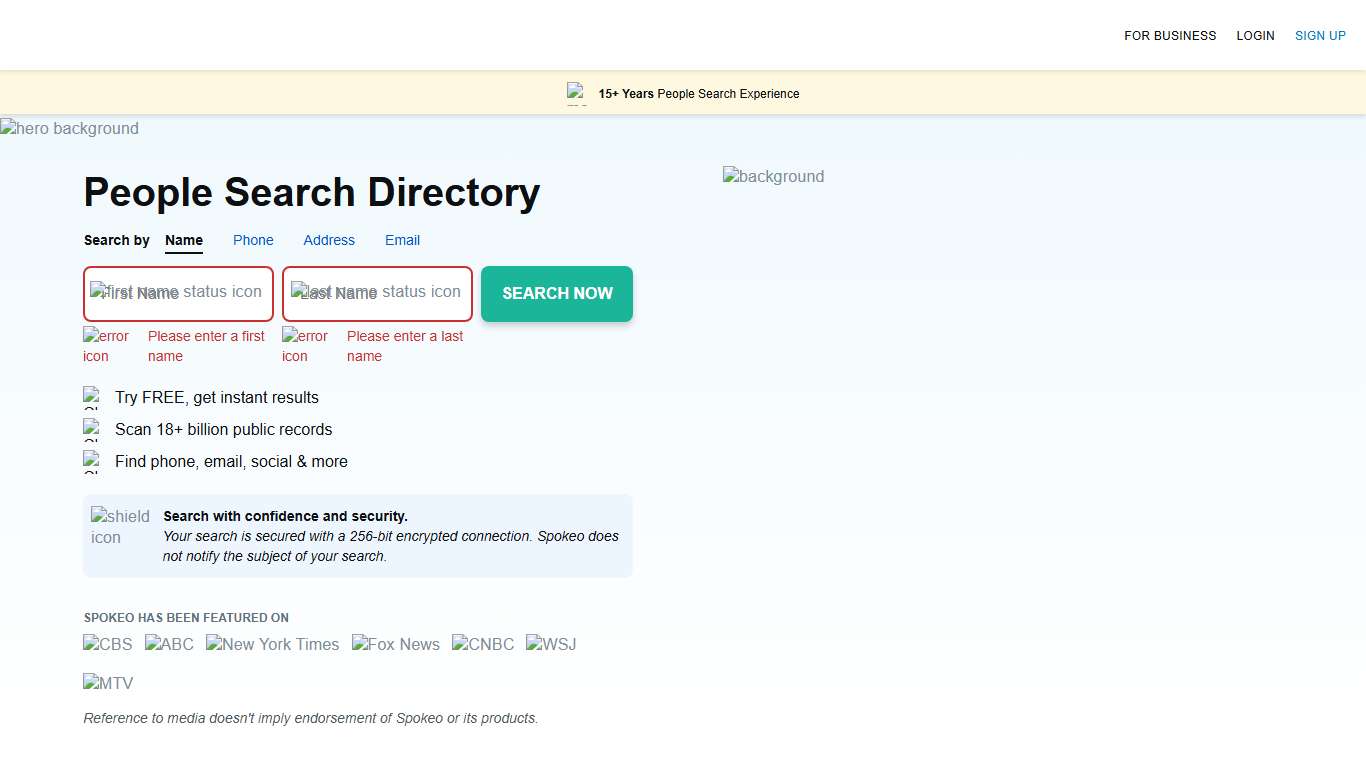Viewport: 1366px width, 768px height.
Task: Click the SEARCH NOW button
Action: click(x=557, y=293)
